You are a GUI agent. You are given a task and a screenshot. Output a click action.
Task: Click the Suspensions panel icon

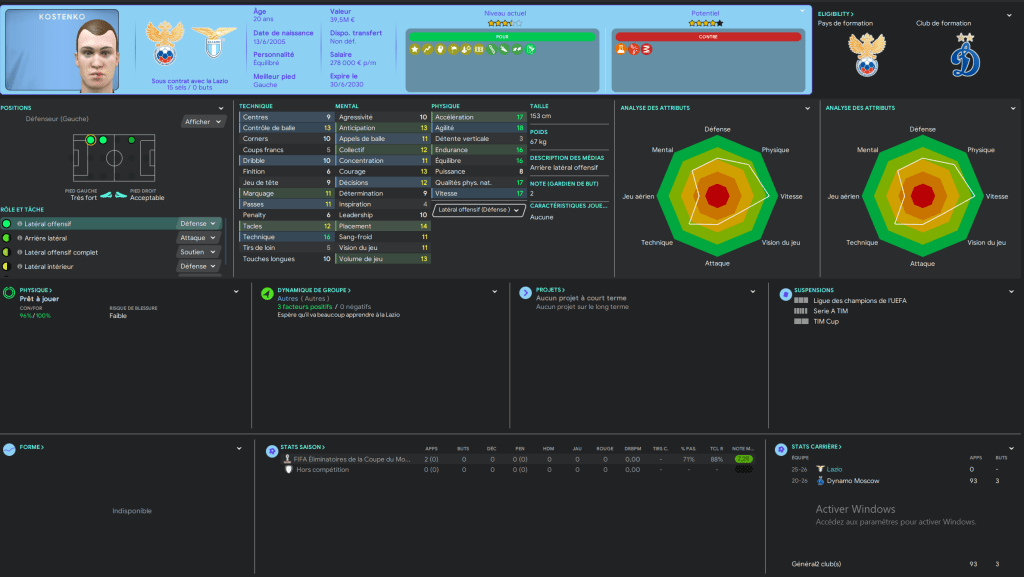click(x=784, y=292)
